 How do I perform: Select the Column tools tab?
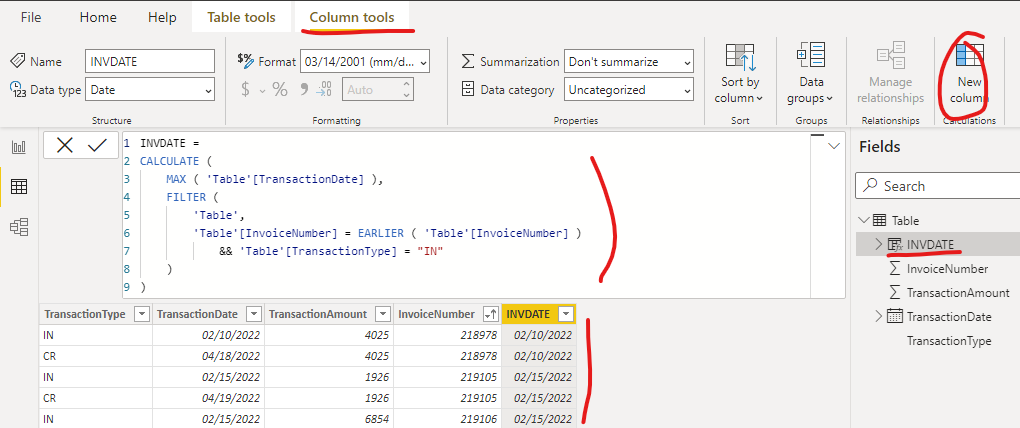tap(352, 18)
